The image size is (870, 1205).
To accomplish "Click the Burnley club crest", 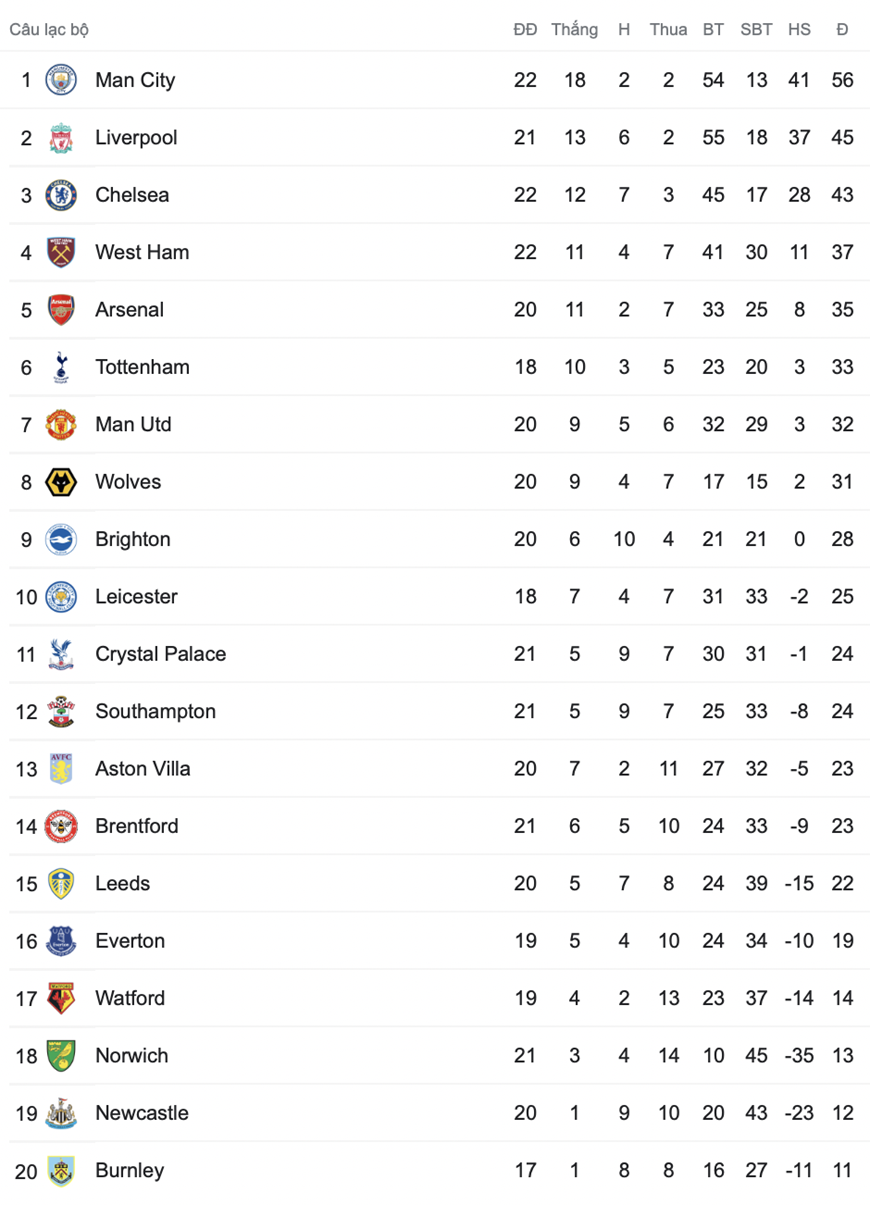I will click(x=61, y=1171).
